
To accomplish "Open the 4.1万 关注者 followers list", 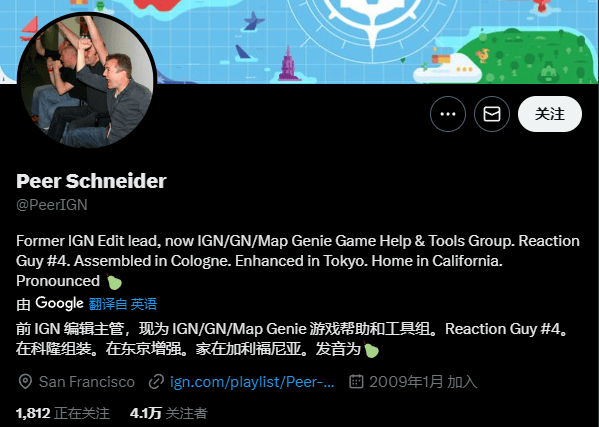I will pyautogui.click(x=168, y=413).
